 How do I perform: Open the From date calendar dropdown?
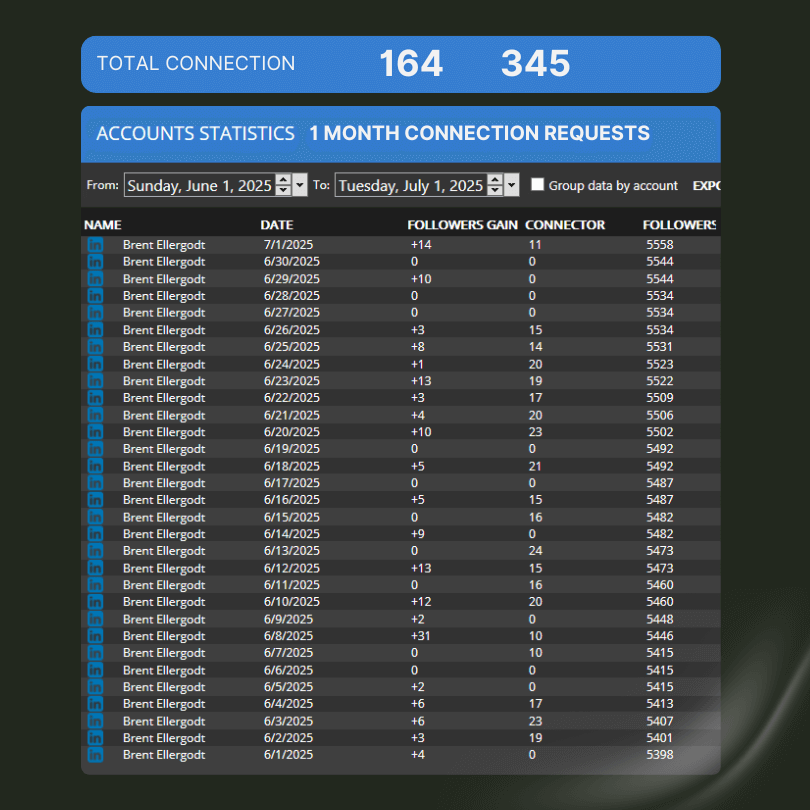(x=300, y=185)
